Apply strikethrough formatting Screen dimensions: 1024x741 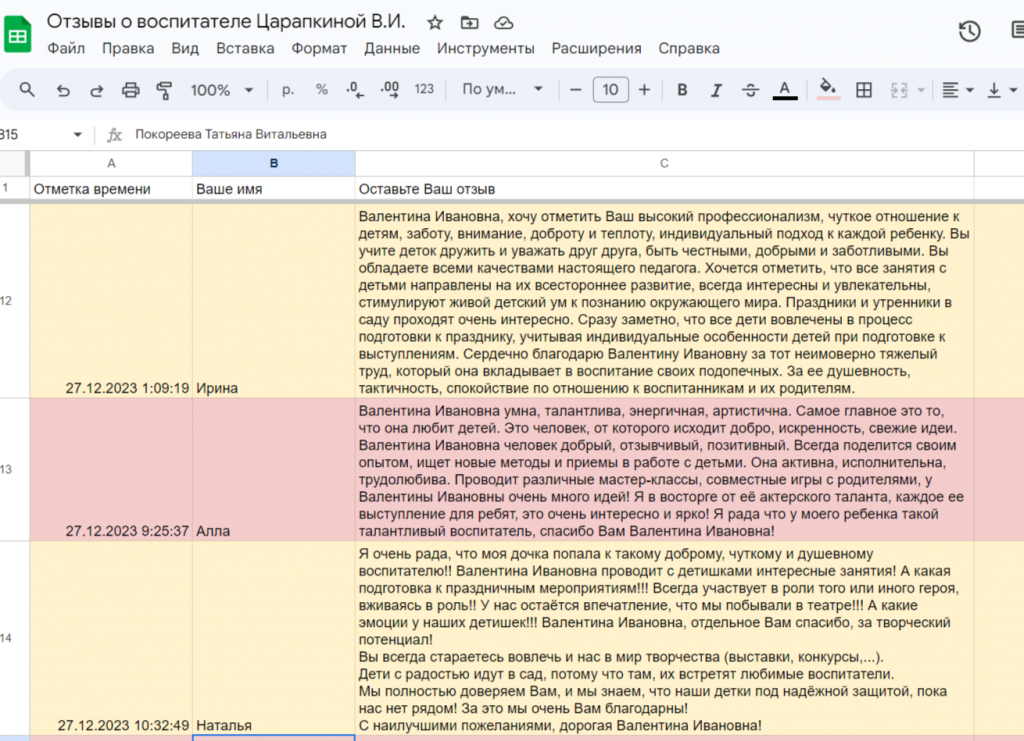pos(750,89)
